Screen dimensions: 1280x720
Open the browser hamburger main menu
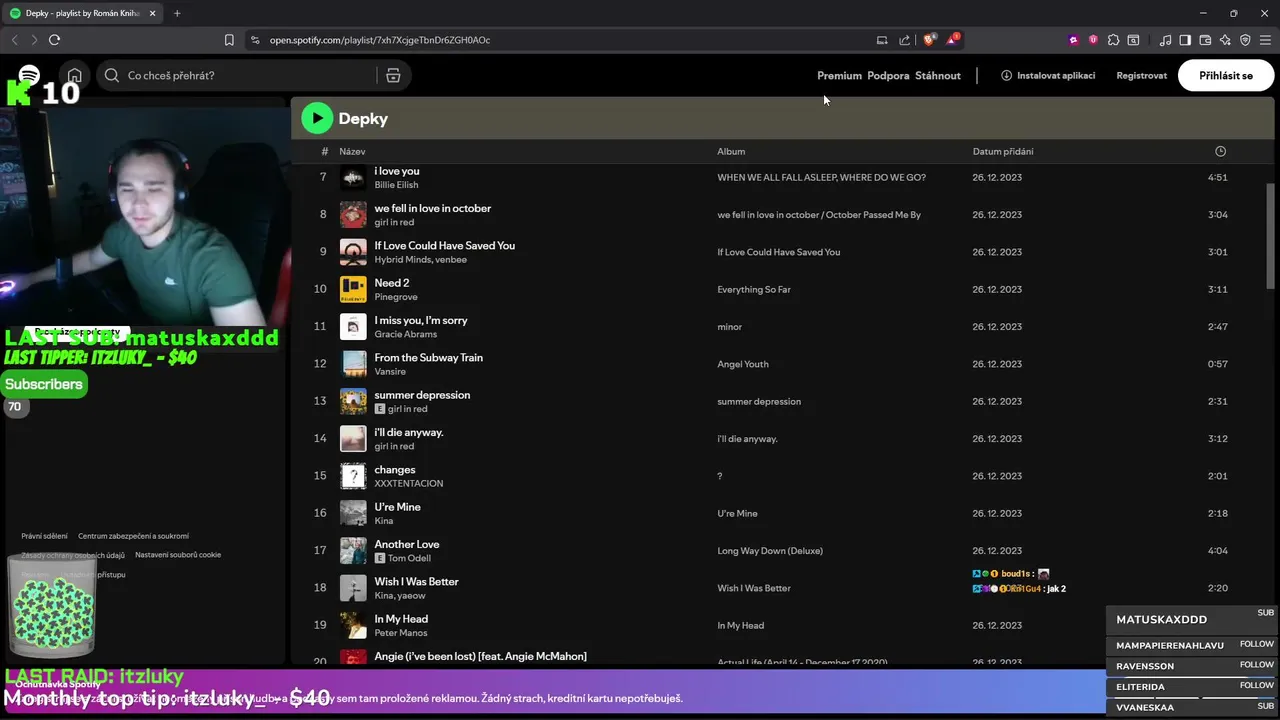click(1265, 40)
